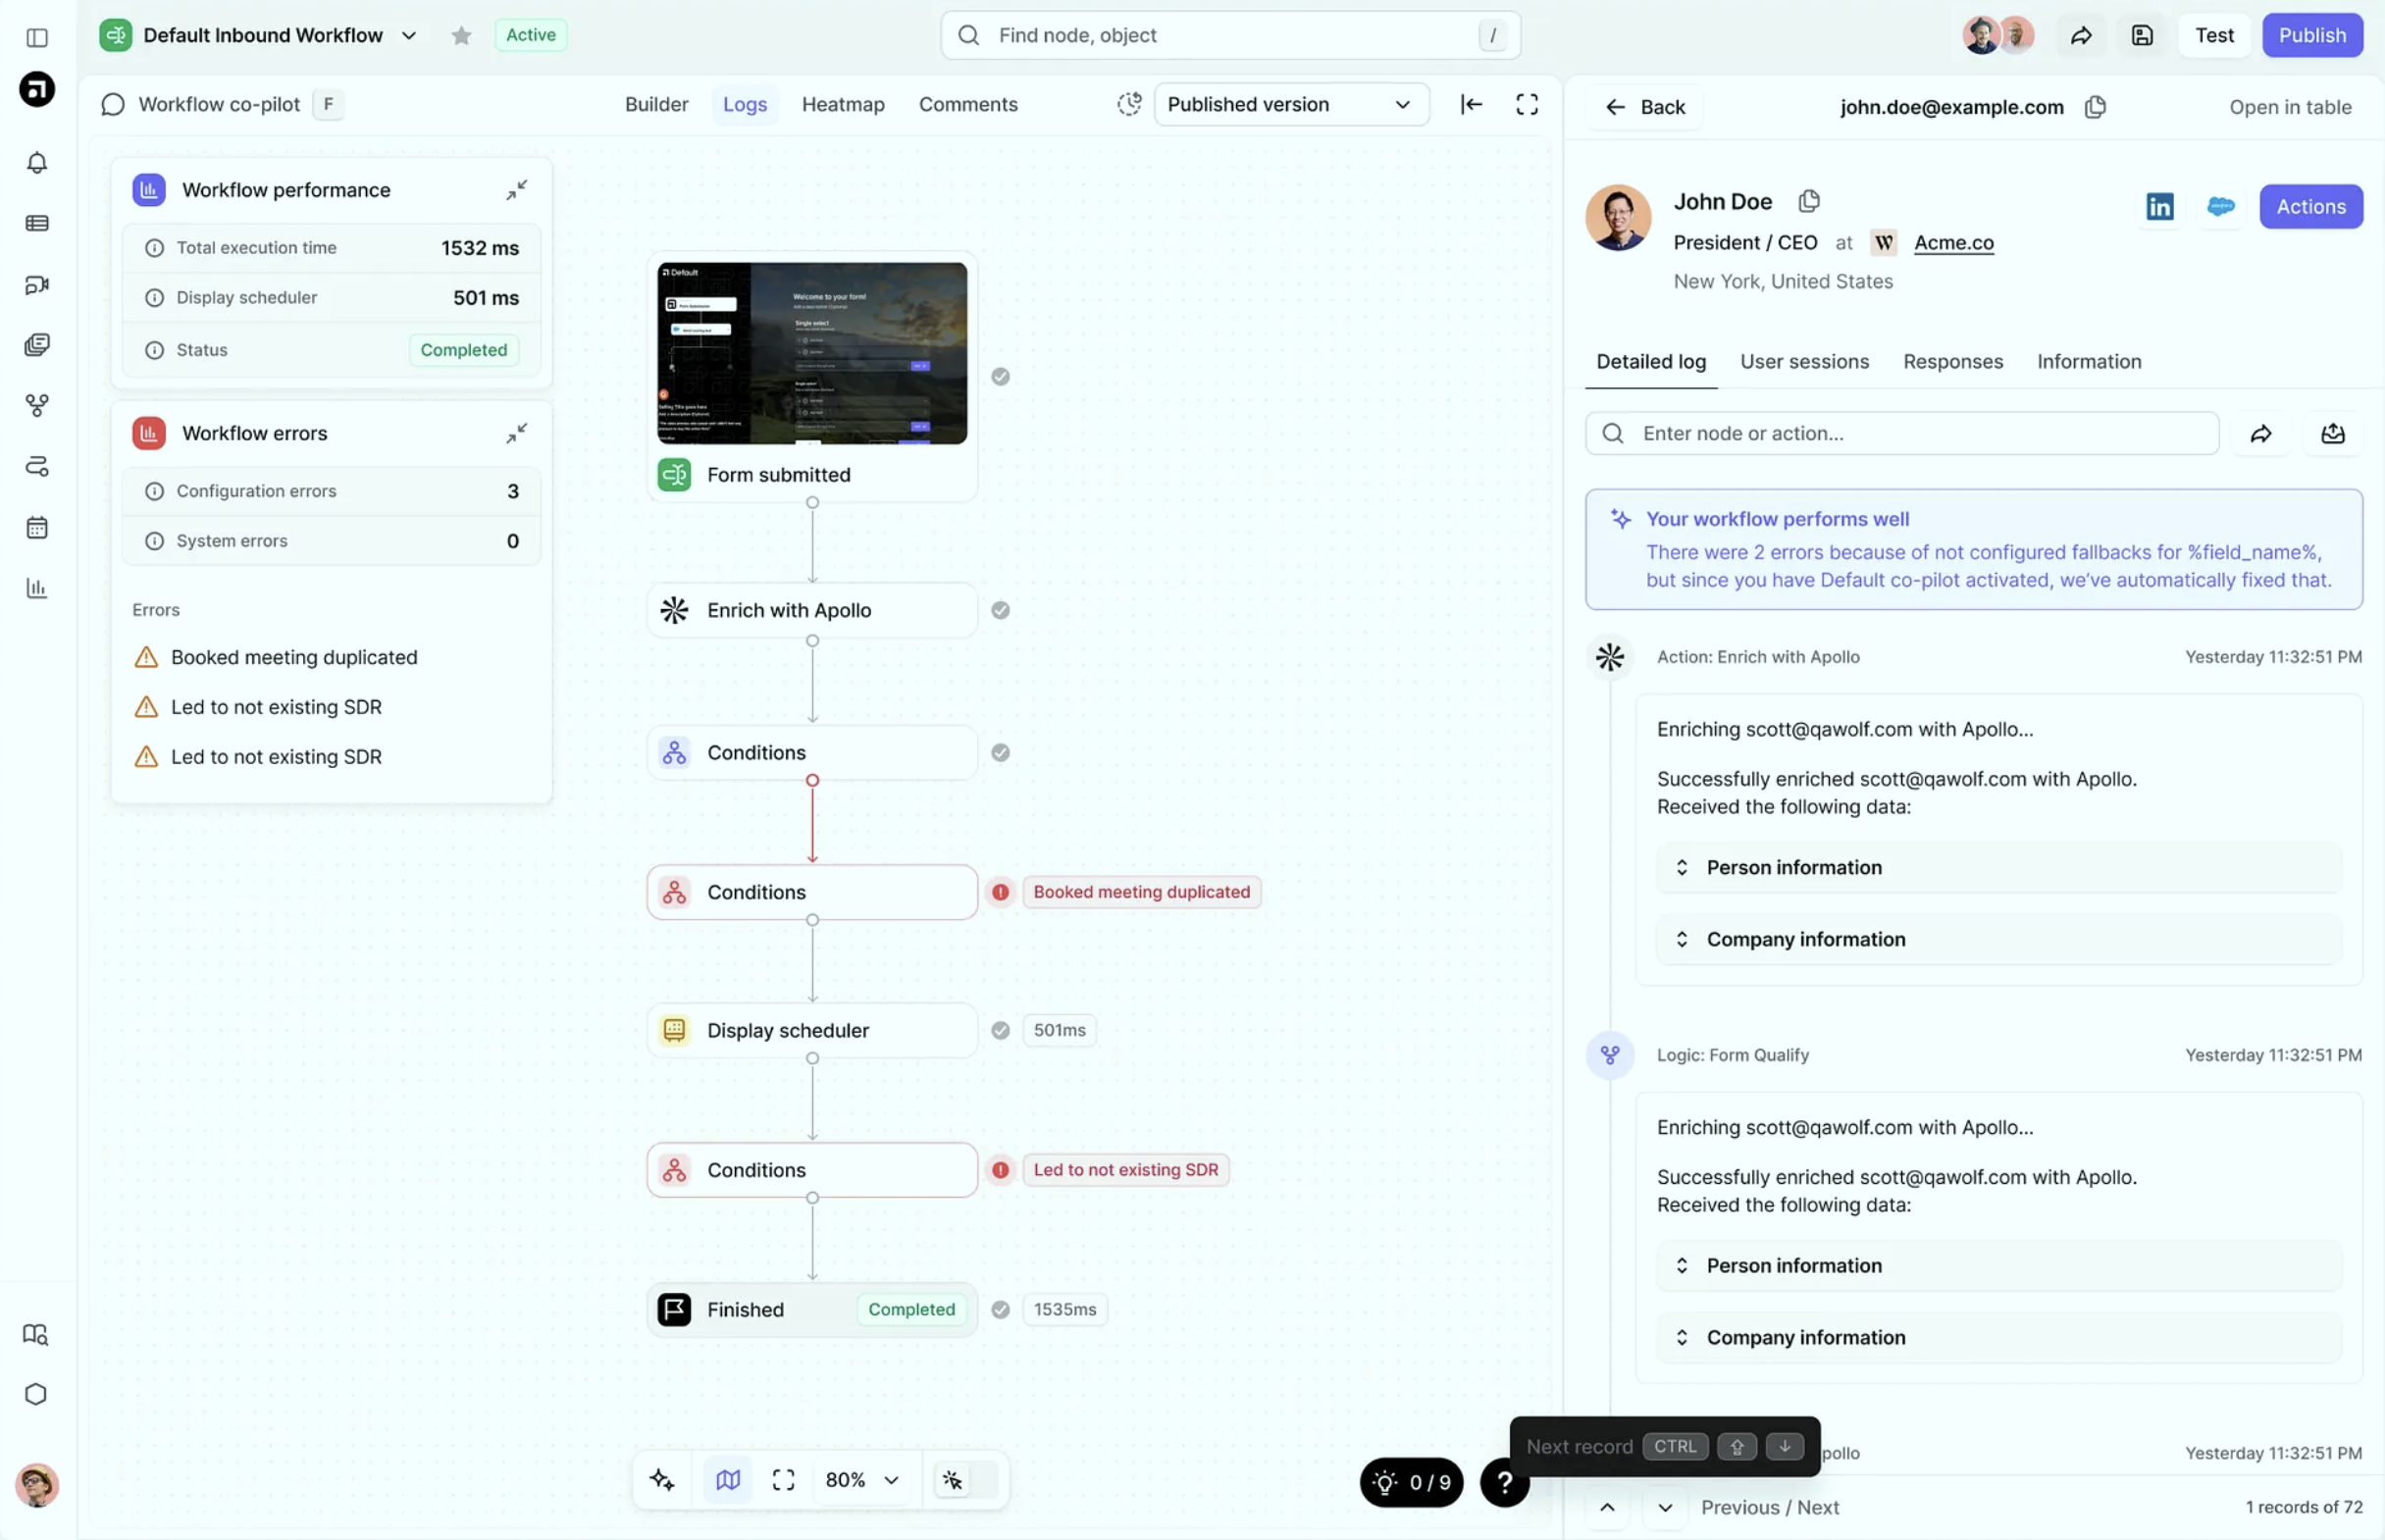Collapse the Workflow errors panel
2385x1540 pixels.
pos(517,432)
